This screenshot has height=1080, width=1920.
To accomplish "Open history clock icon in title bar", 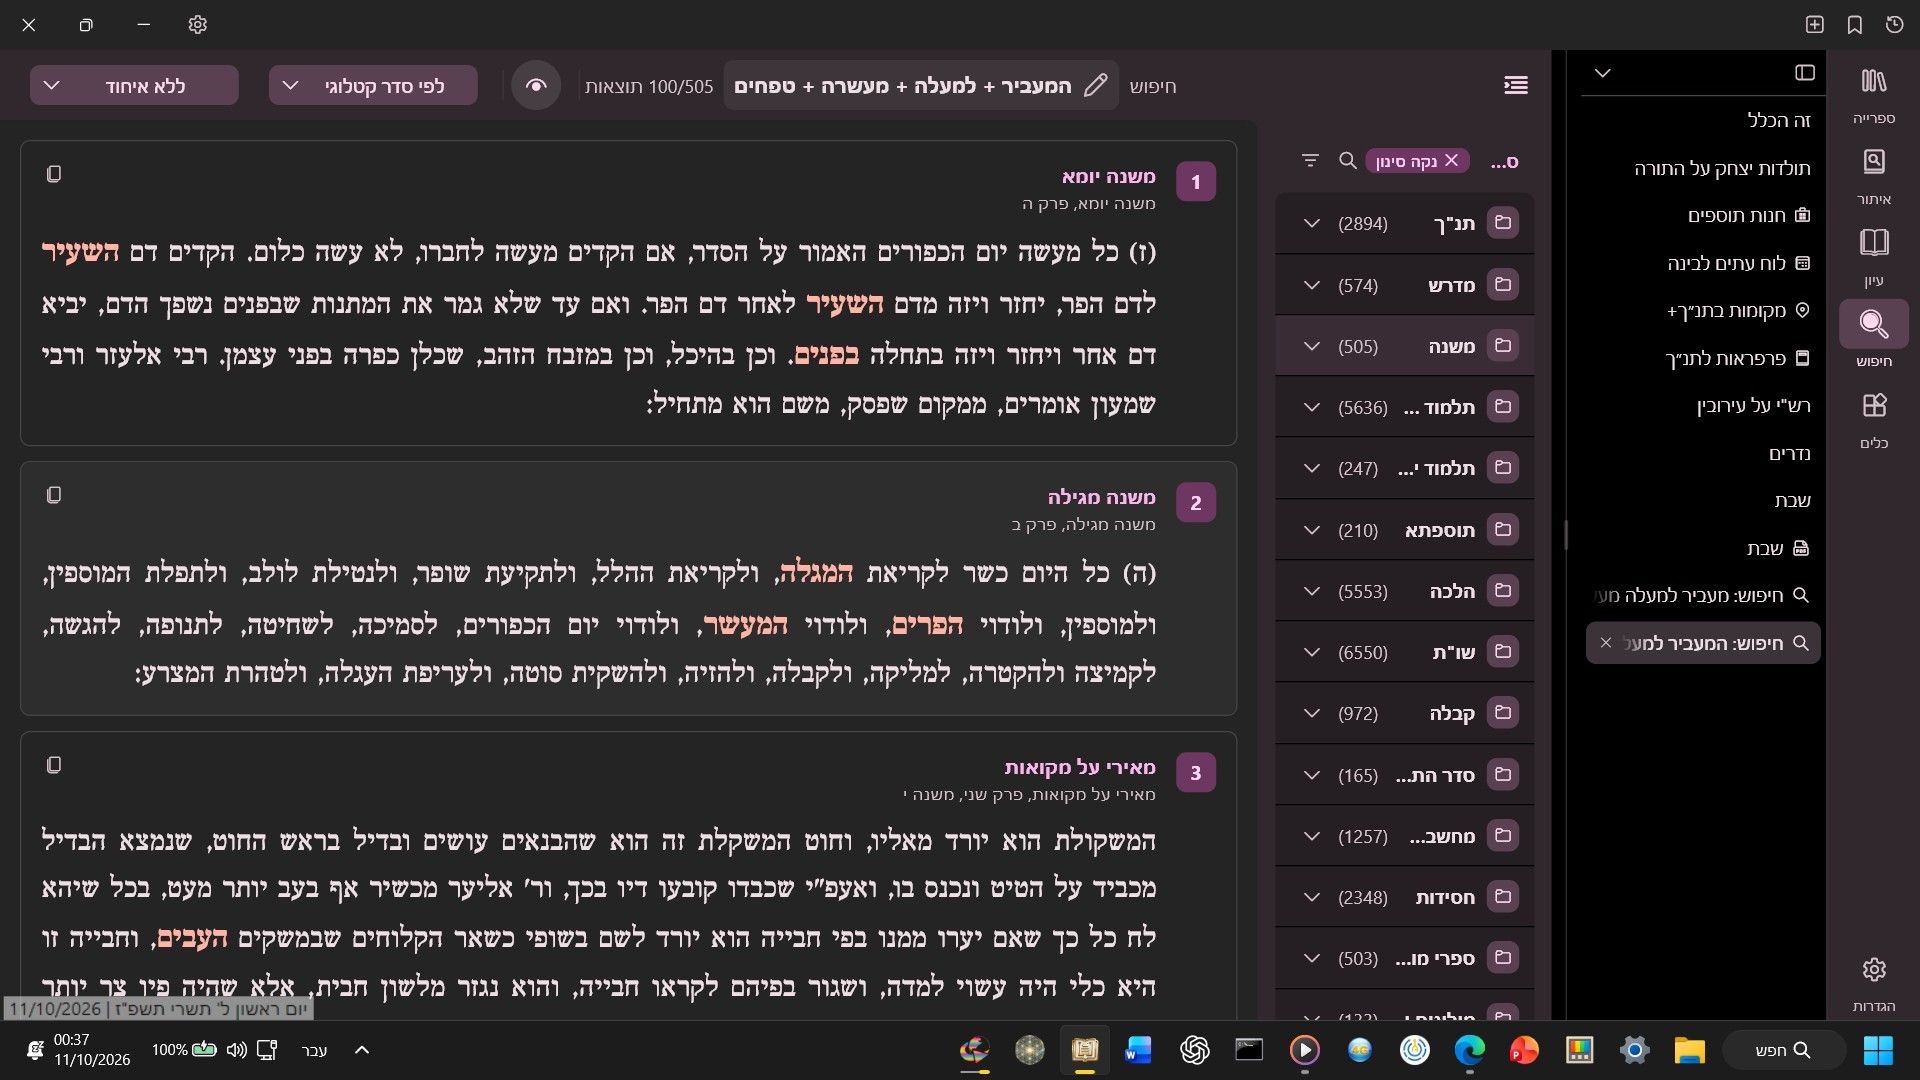I will pos(1895,25).
